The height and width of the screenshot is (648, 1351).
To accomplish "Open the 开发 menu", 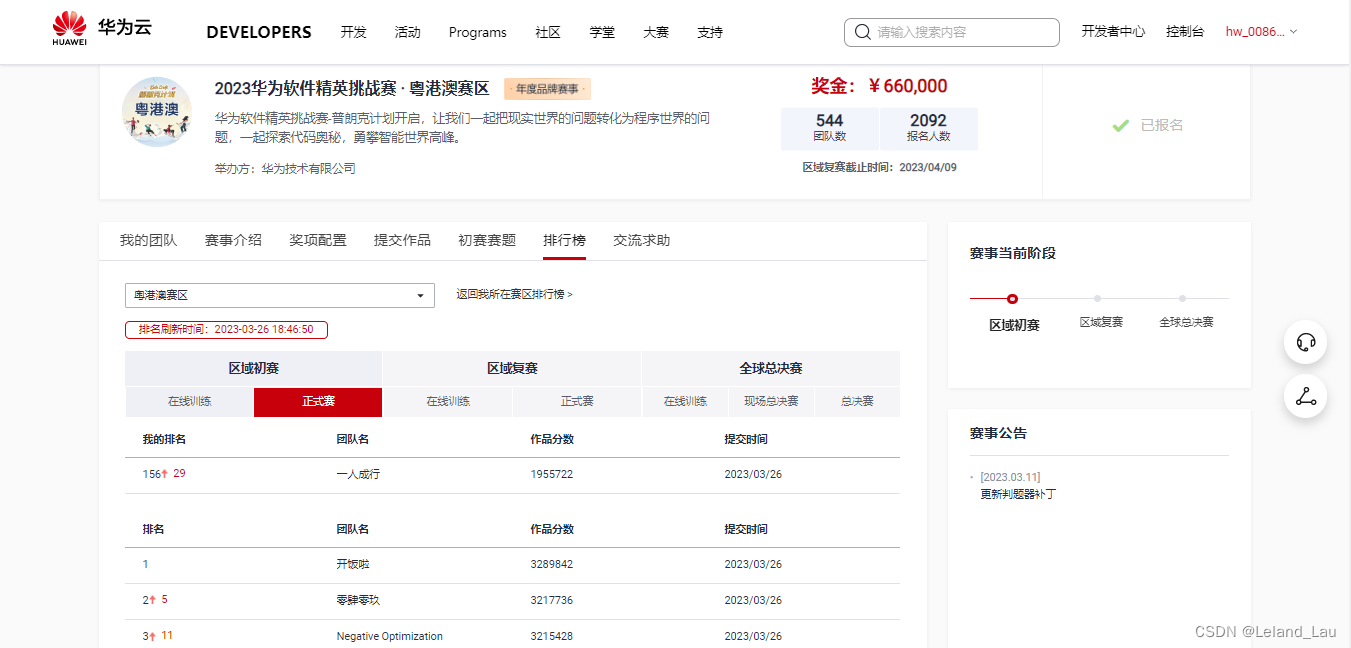I will click(353, 32).
